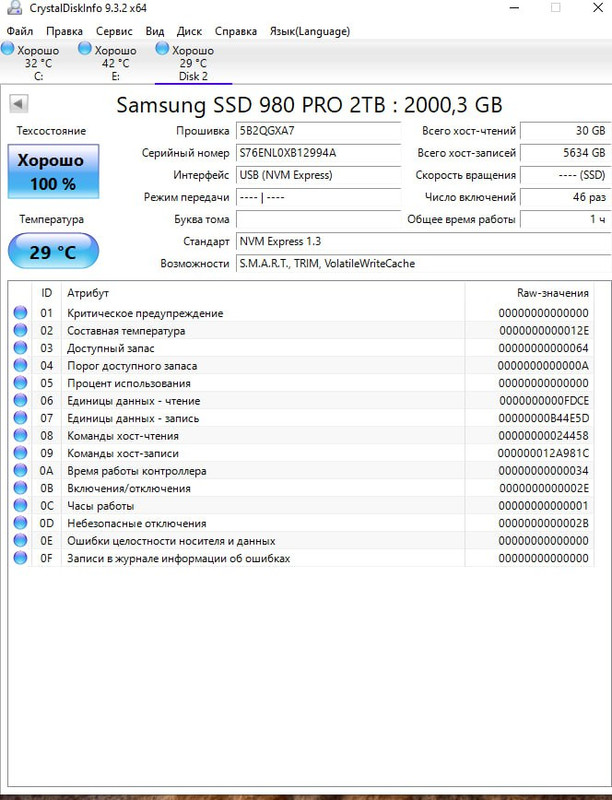Click status orb of attribute 01 row

coord(20,313)
